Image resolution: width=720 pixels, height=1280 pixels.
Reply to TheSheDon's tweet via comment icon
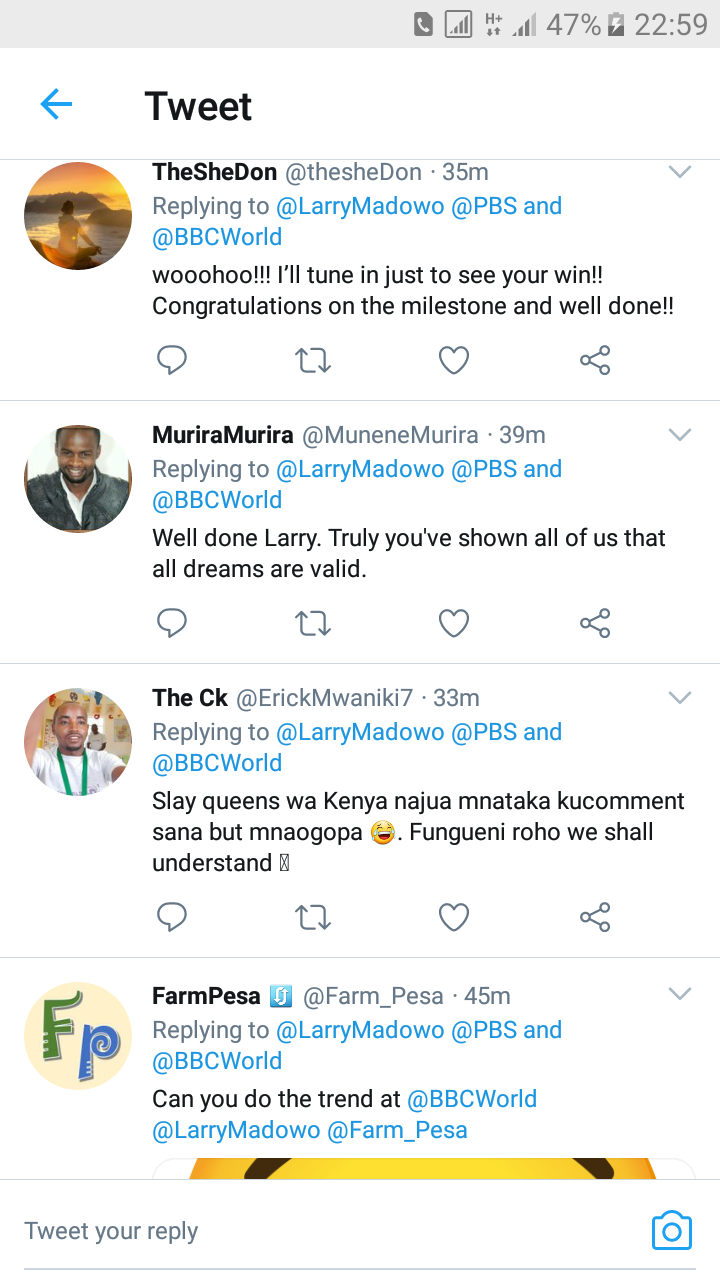pos(172,360)
